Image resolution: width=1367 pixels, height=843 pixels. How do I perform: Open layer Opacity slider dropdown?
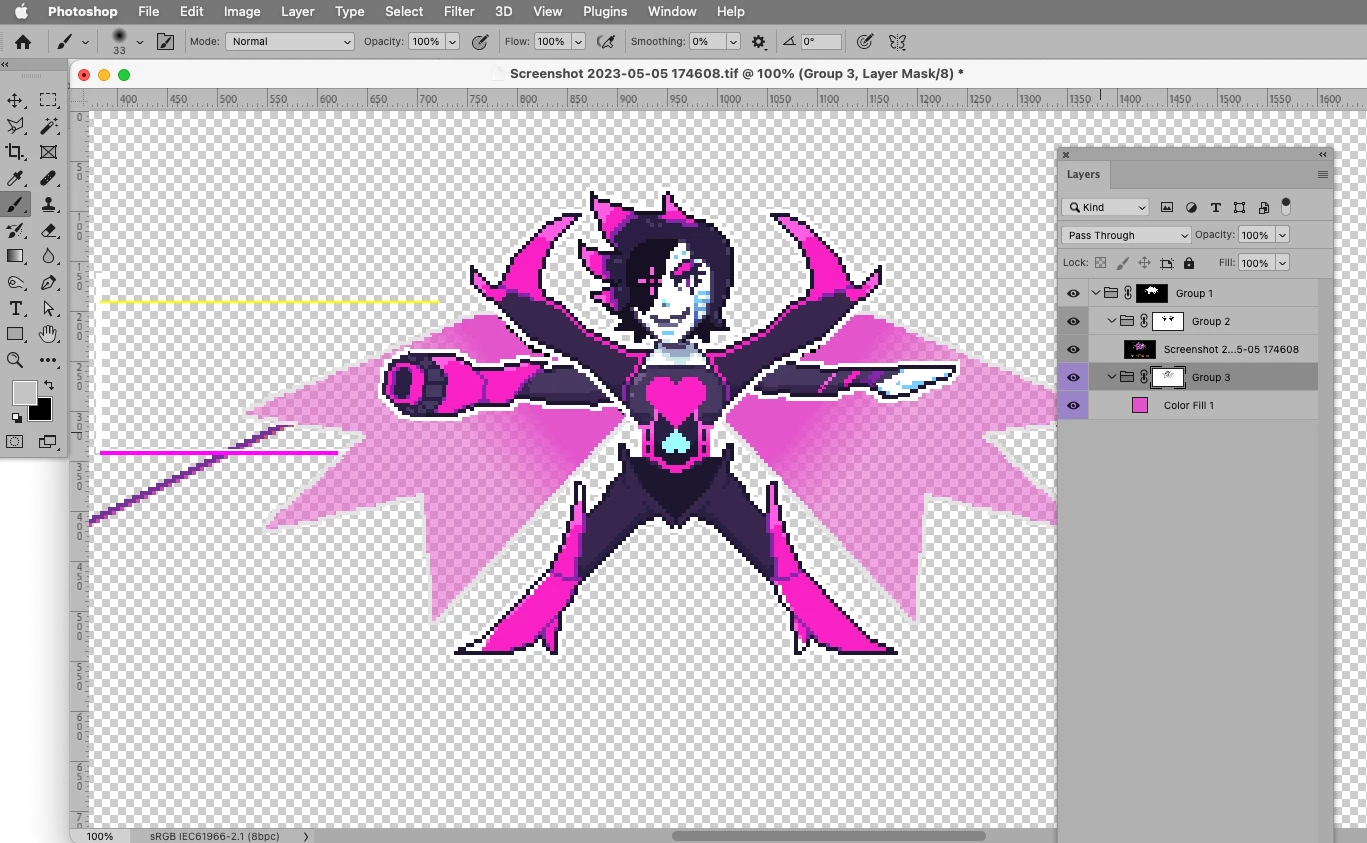click(1282, 235)
